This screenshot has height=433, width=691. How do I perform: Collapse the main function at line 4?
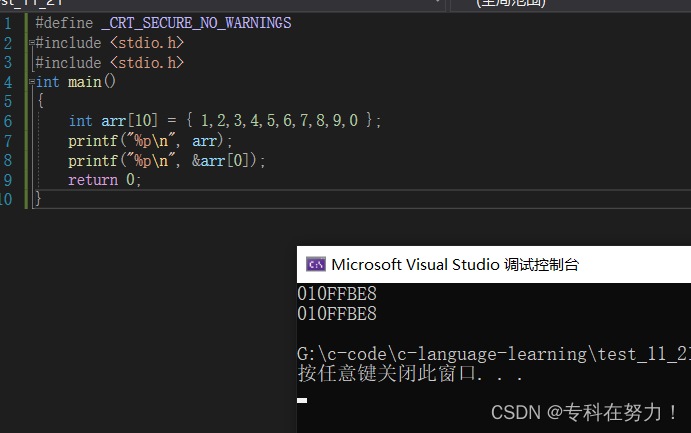click(x=32, y=81)
